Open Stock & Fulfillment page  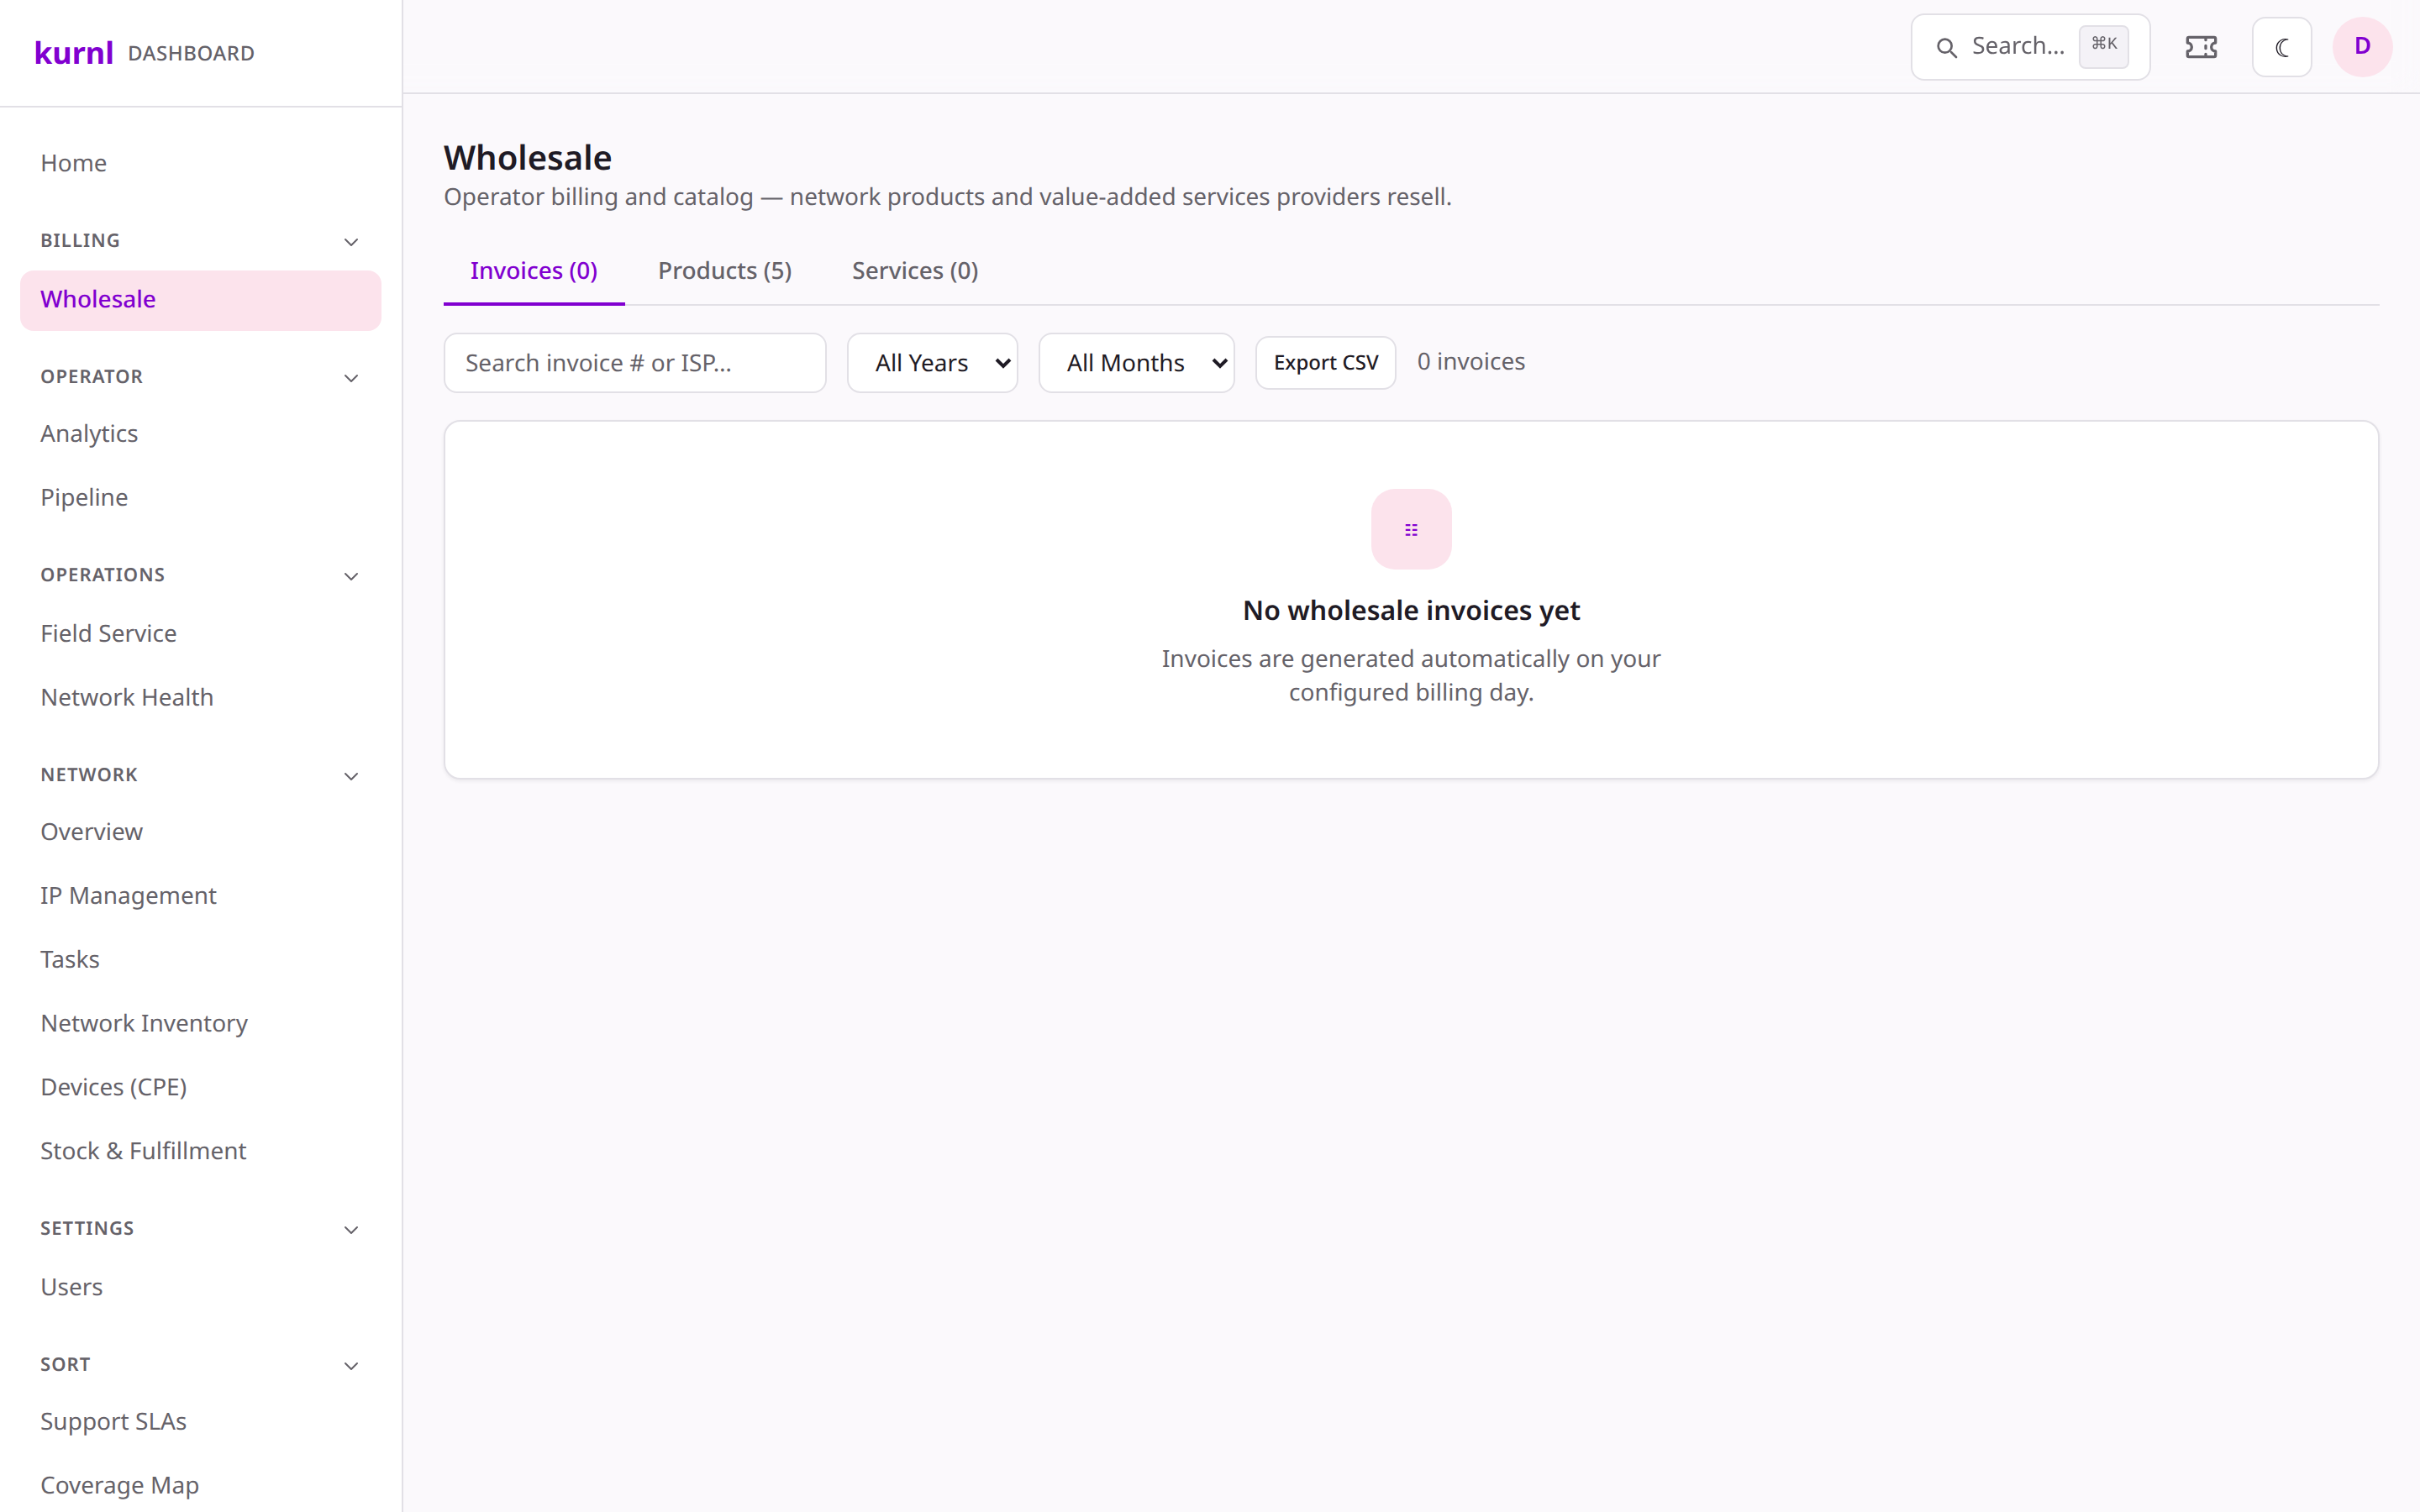(200, 1152)
